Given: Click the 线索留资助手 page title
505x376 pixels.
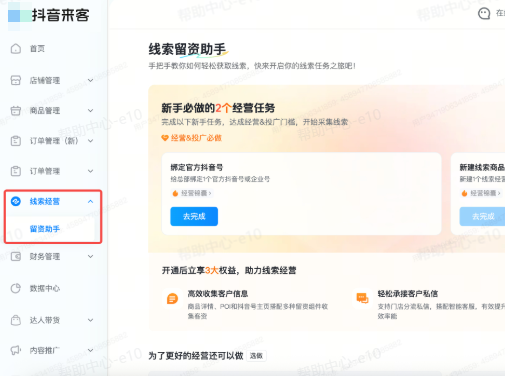Looking at the screenshot, I should [187, 49].
